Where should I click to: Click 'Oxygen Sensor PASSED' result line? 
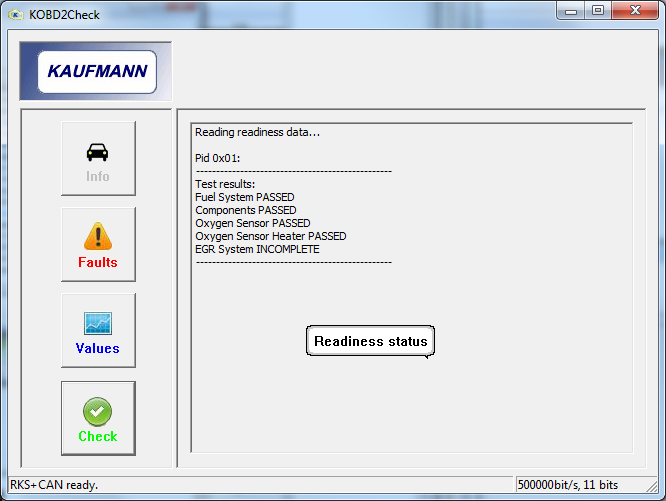[253, 223]
